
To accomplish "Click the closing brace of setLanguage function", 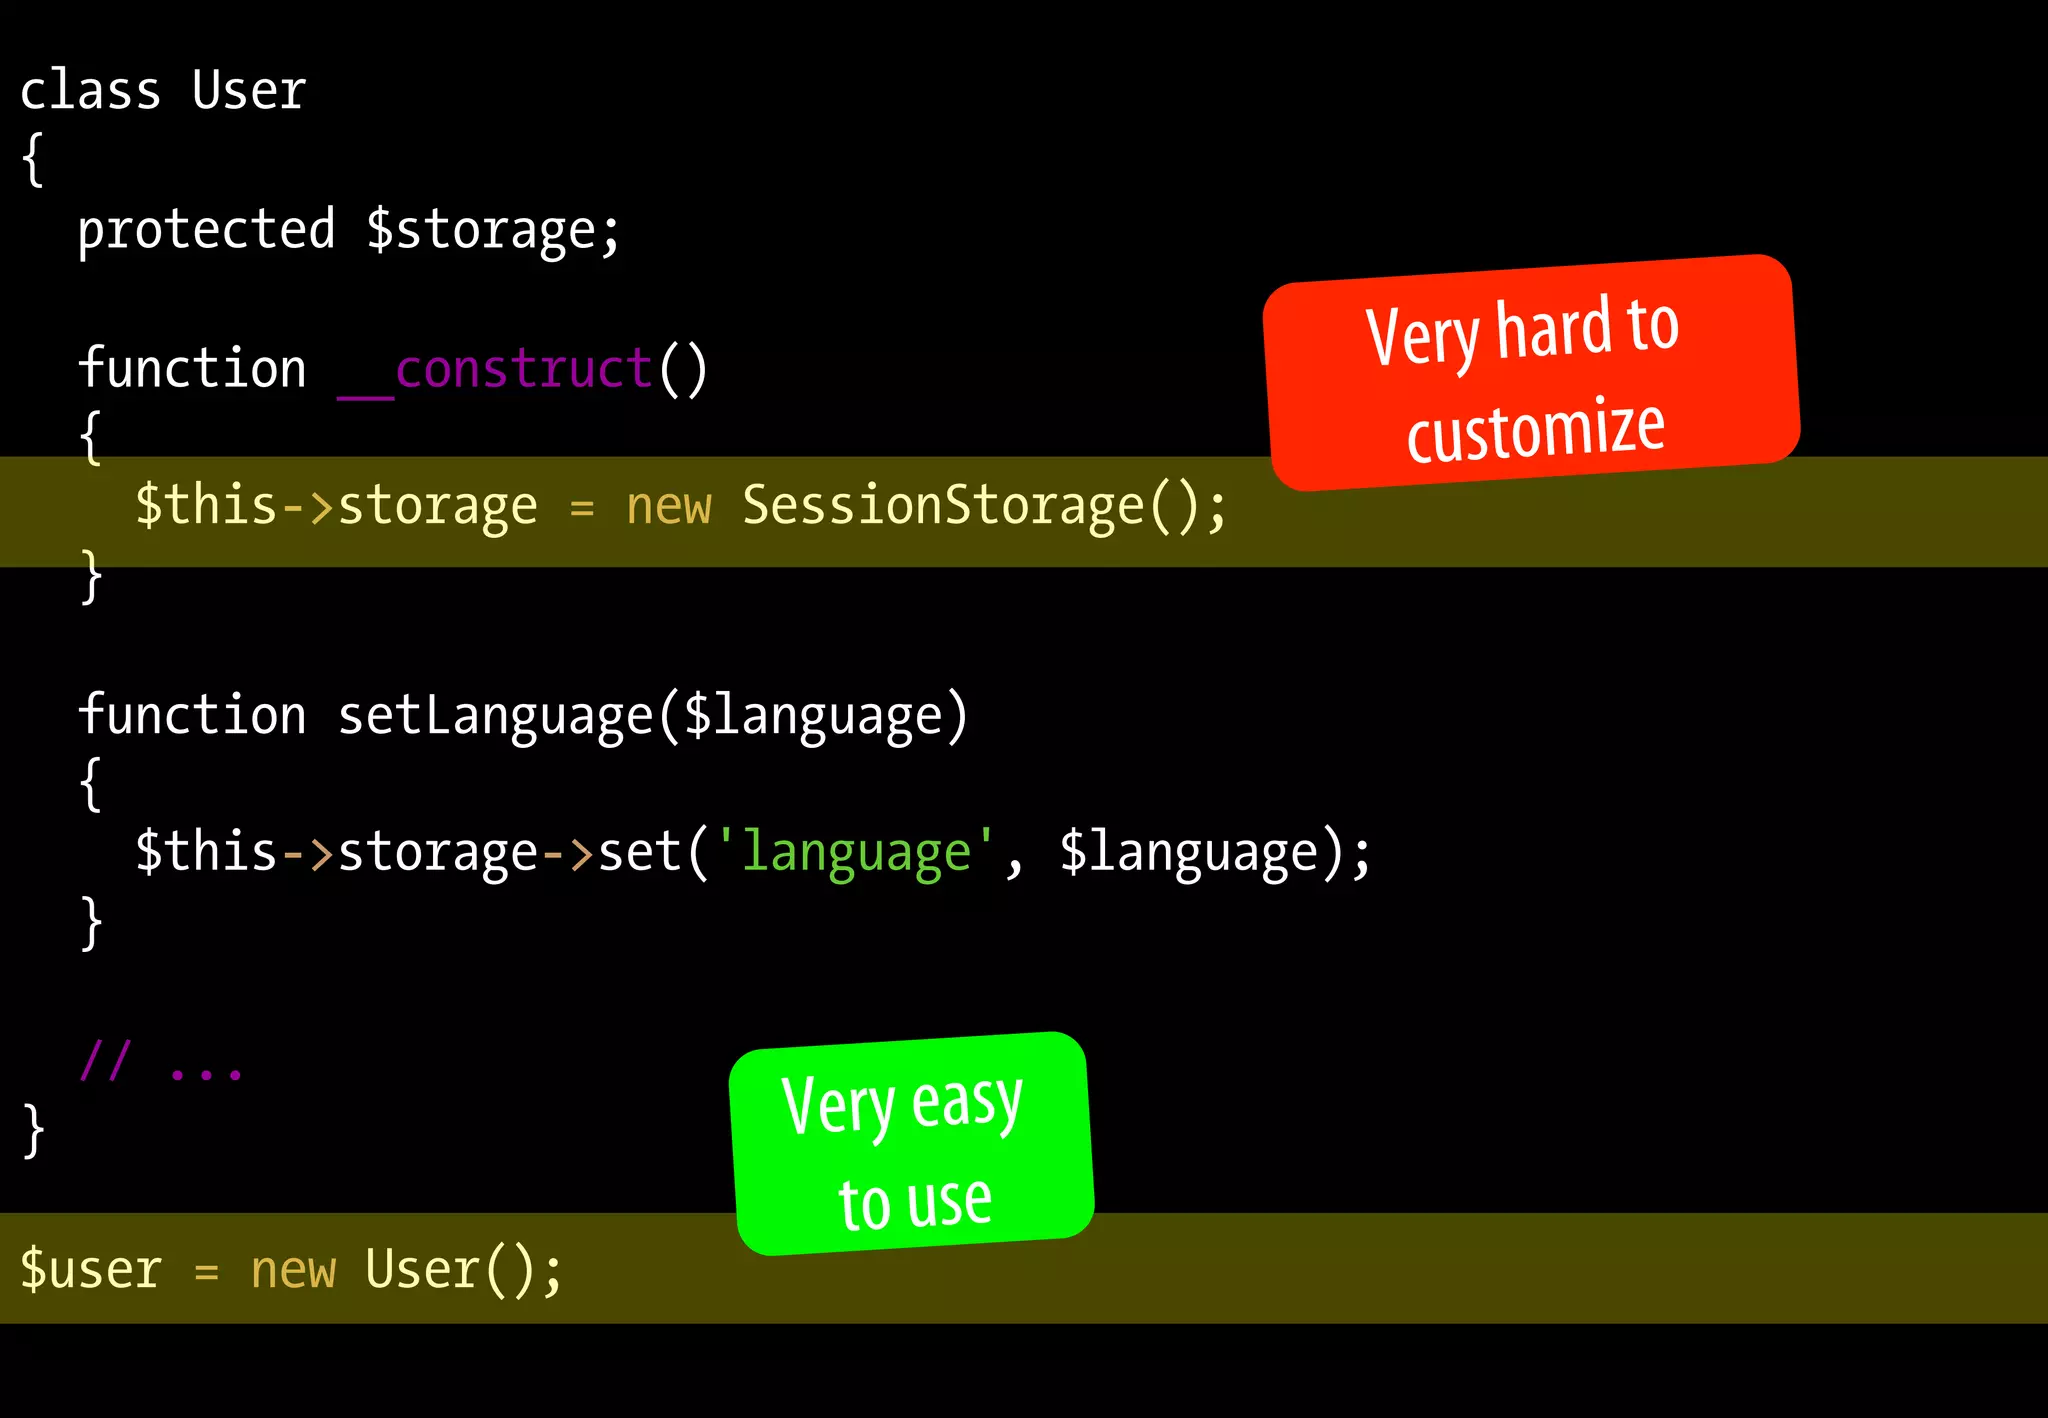I will click(91, 923).
